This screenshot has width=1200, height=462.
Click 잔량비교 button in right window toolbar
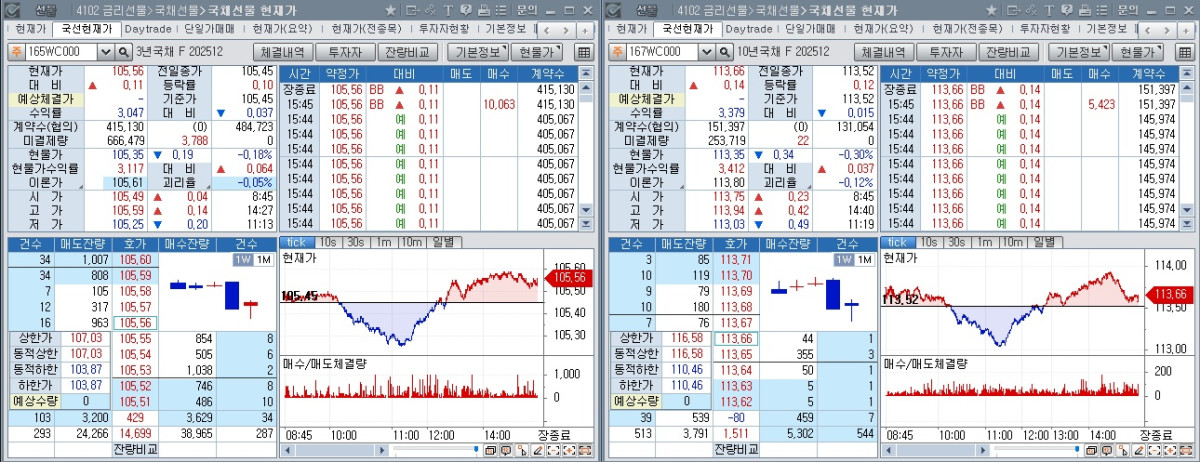click(x=1008, y=52)
